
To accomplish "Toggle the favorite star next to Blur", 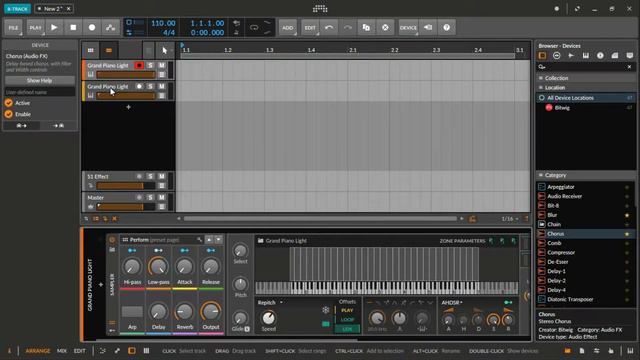I will click(627, 215).
